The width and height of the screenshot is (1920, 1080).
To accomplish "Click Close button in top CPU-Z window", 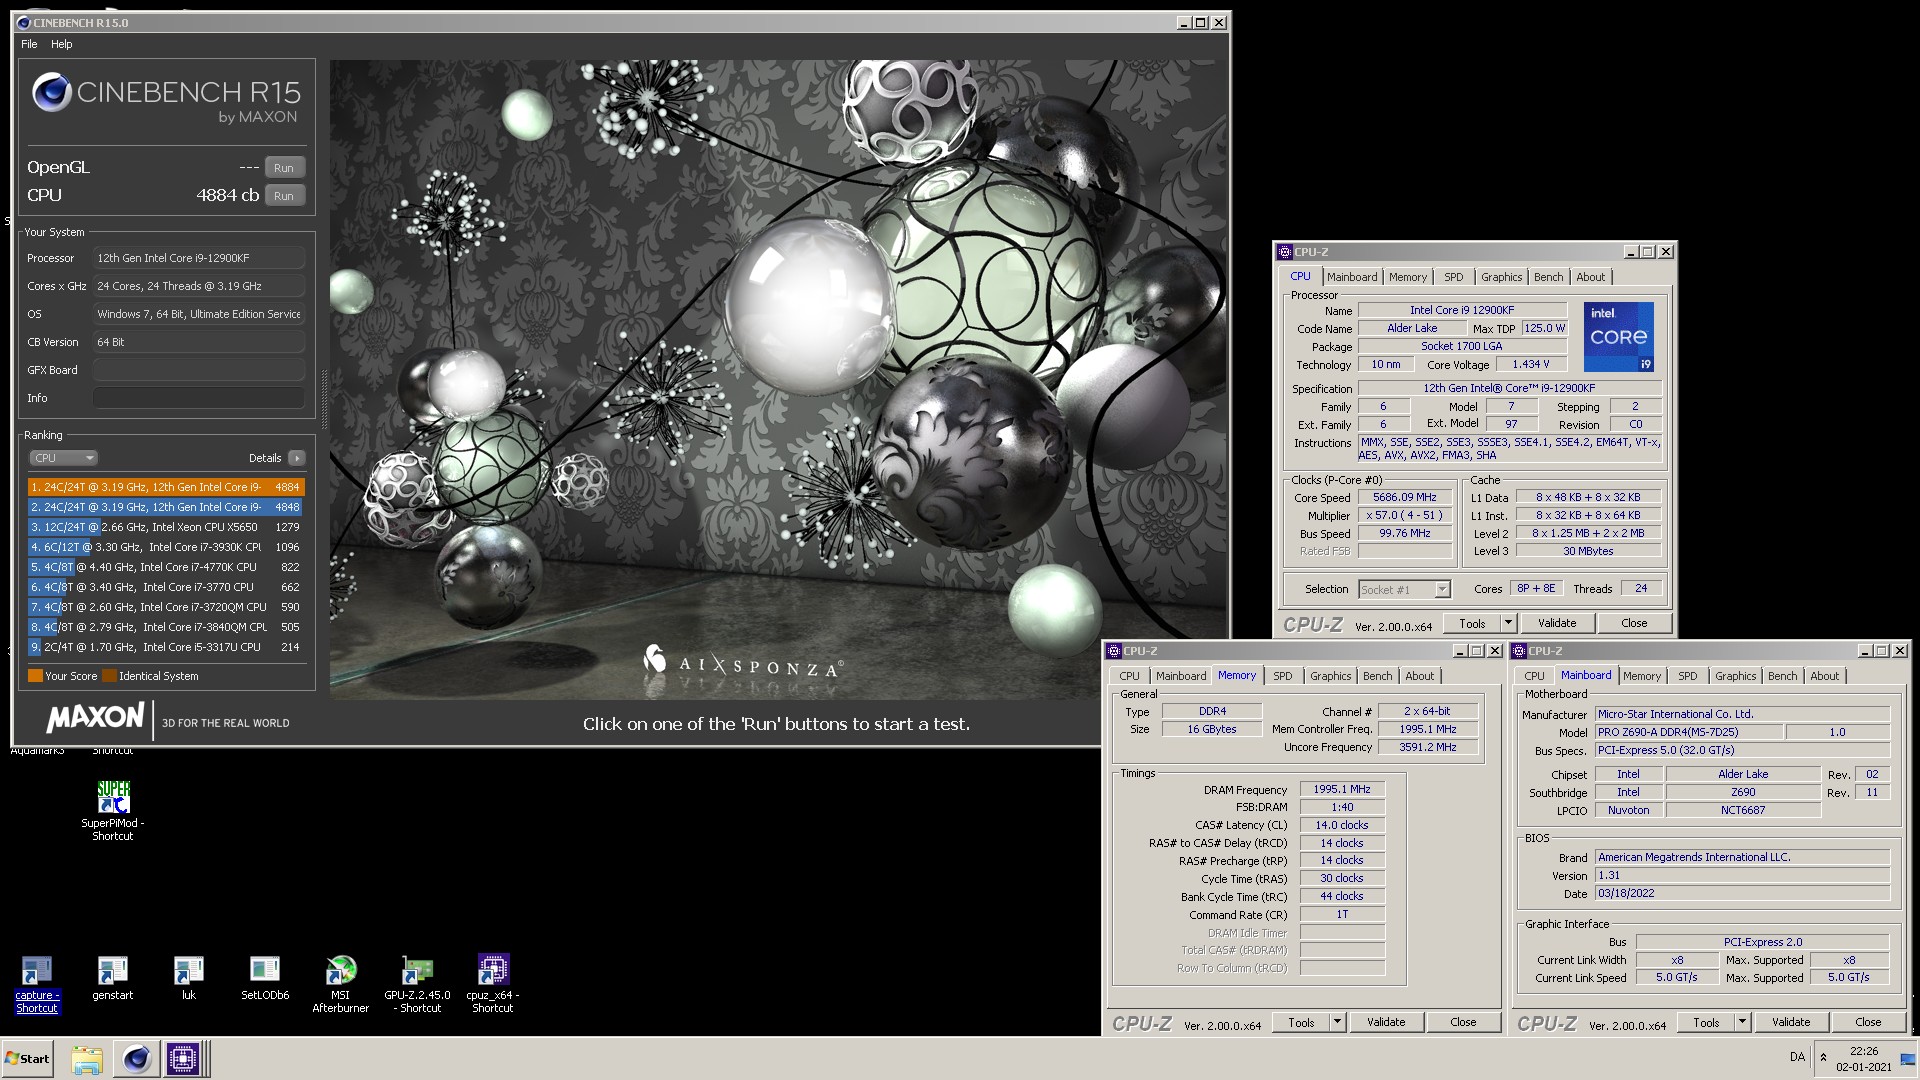I will pyautogui.click(x=1634, y=623).
